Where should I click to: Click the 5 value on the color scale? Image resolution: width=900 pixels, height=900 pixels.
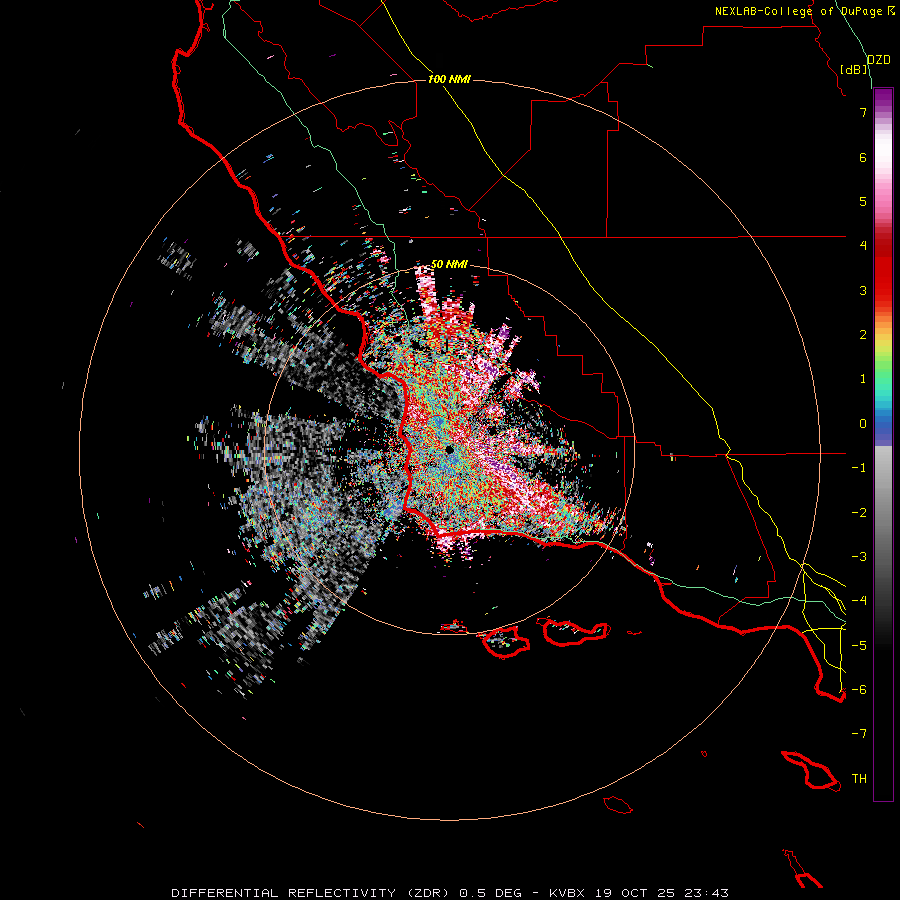click(x=863, y=201)
